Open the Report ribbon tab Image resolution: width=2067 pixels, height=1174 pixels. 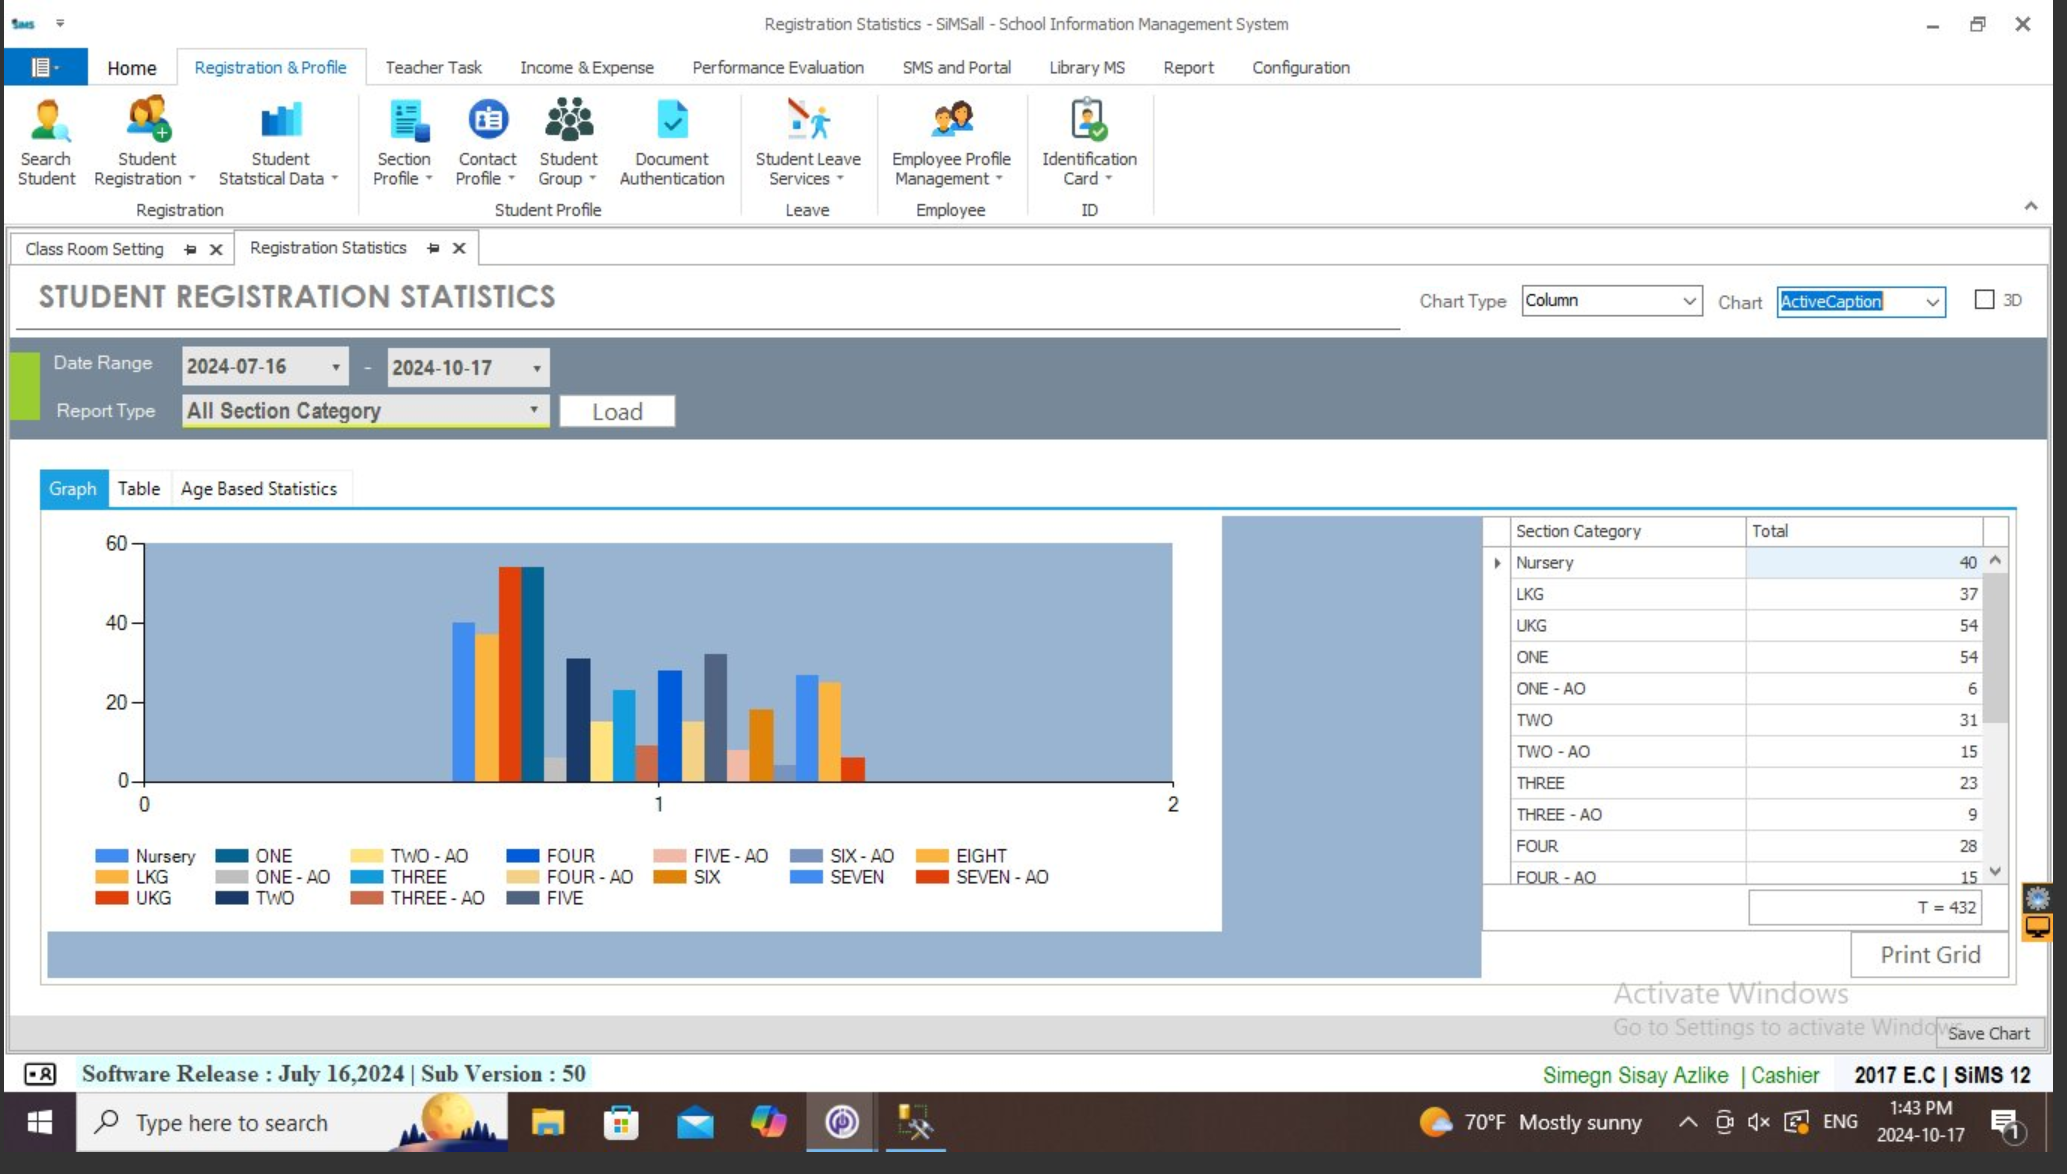click(1188, 67)
